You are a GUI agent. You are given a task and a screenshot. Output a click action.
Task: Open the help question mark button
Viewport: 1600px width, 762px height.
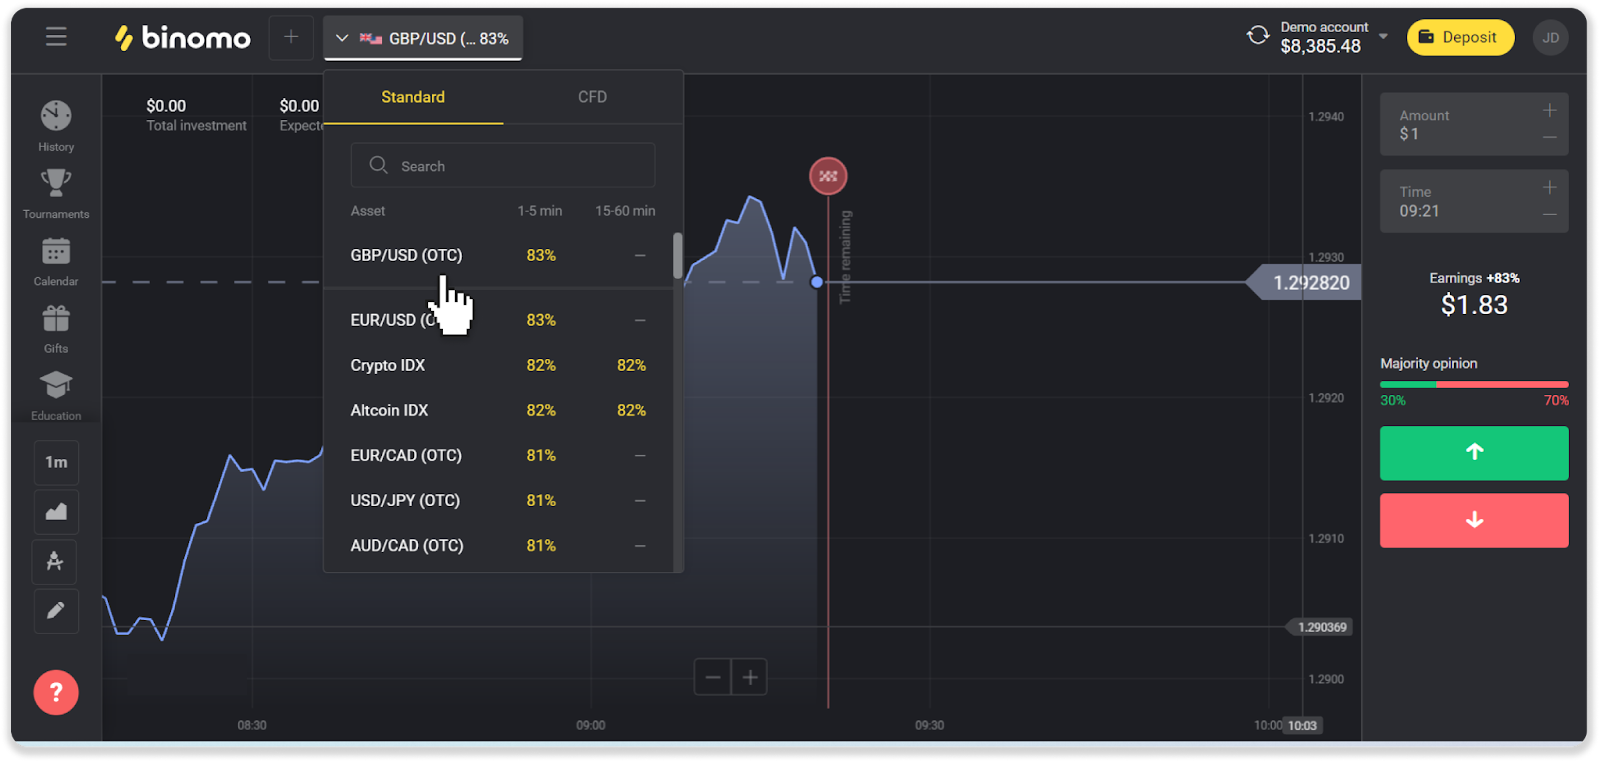click(x=56, y=692)
